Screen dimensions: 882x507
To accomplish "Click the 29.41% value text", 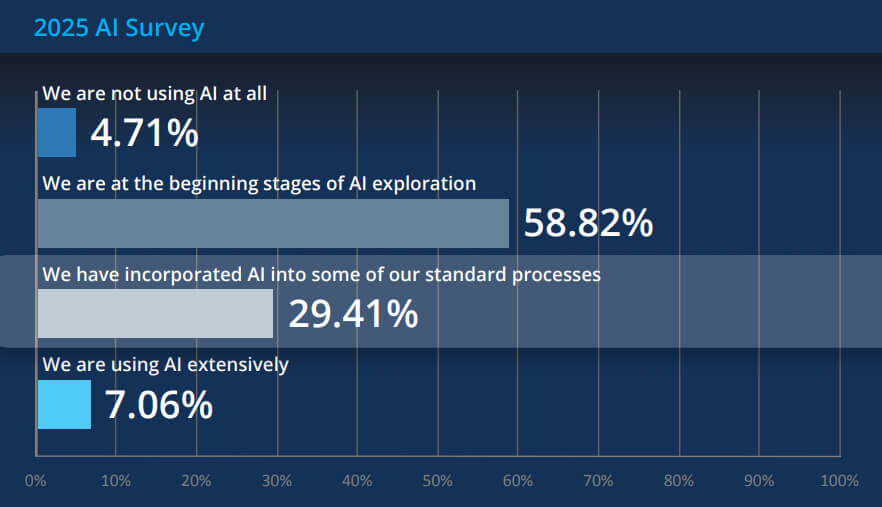I will (353, 314).
